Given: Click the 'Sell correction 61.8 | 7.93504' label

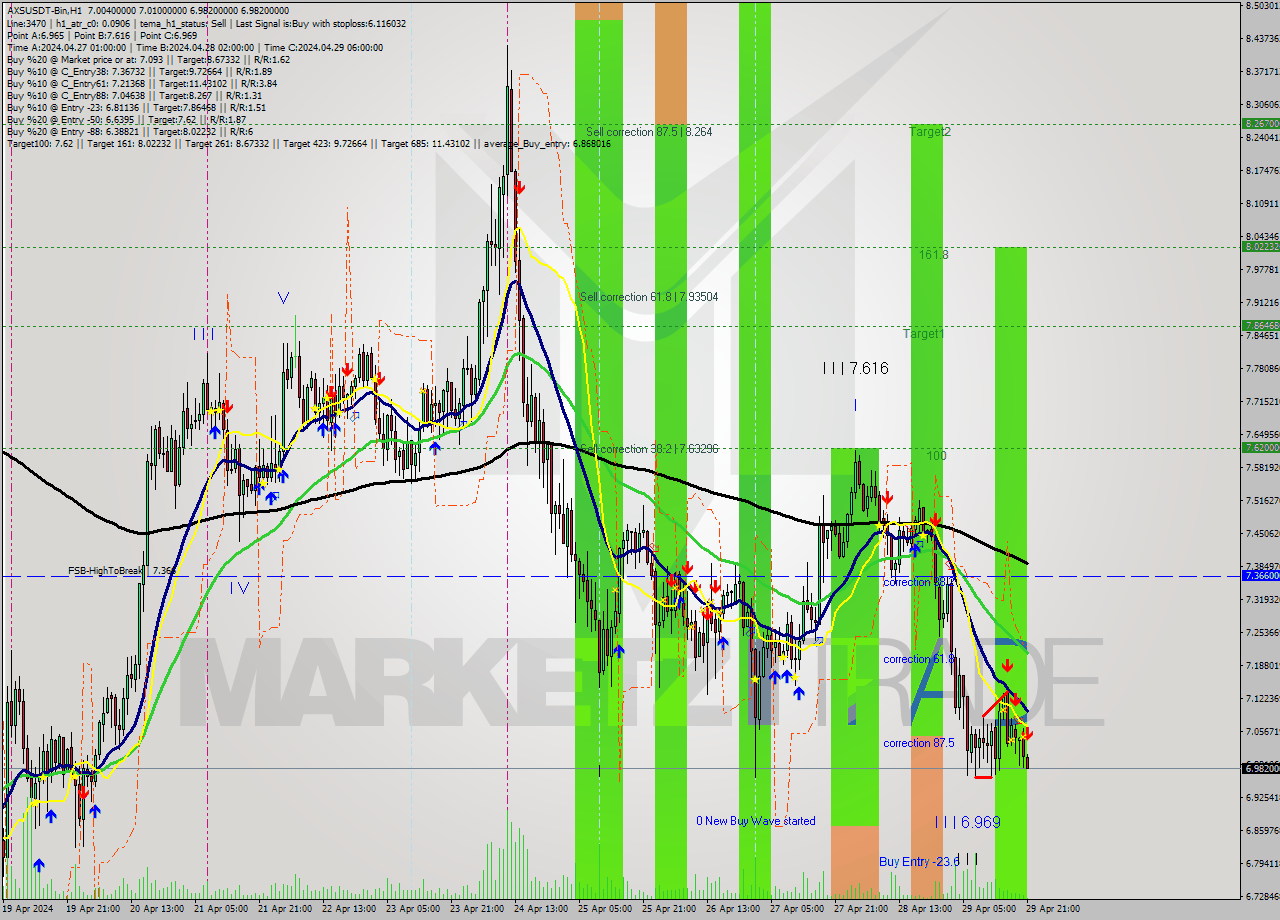Looking at the screenshot, I should [x=649, y=296].
